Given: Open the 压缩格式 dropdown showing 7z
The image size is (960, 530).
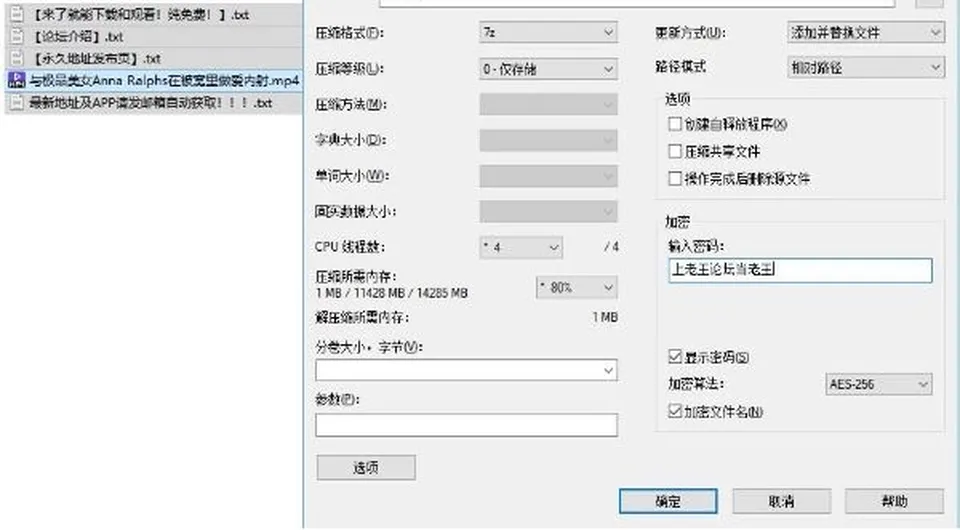Looking at the screenshot, I should point(548,32).
